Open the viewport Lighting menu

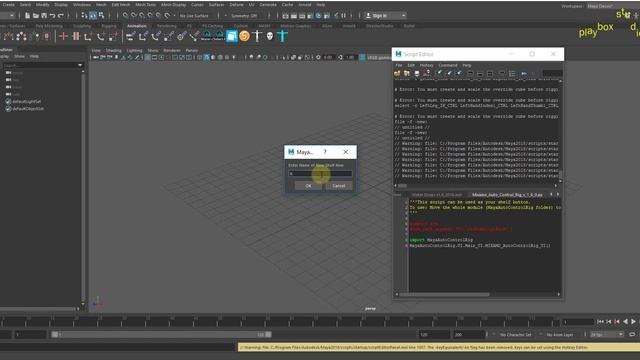[x=134, y=51]
